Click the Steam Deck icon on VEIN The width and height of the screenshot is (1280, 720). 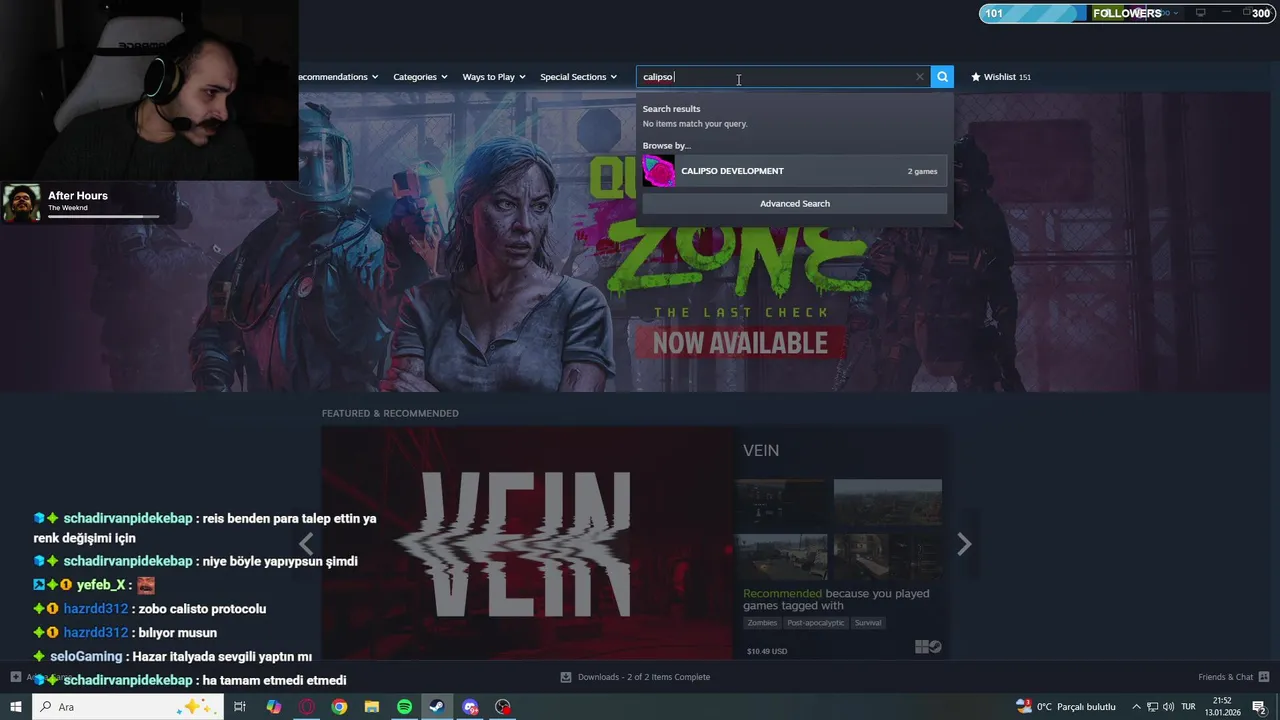coord(935,647)
